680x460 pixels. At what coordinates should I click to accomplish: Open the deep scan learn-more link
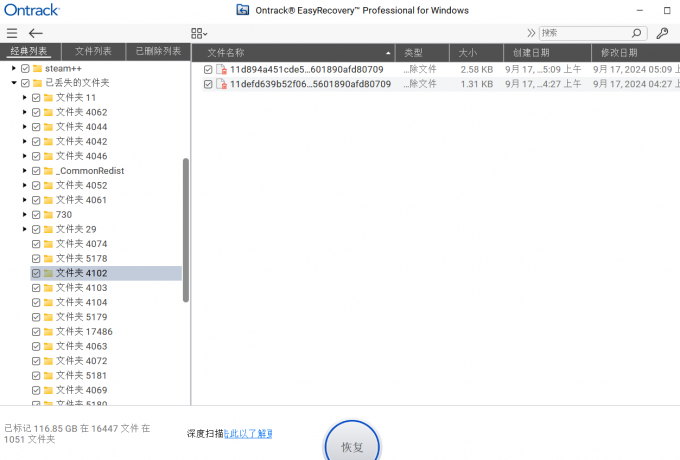248,434
